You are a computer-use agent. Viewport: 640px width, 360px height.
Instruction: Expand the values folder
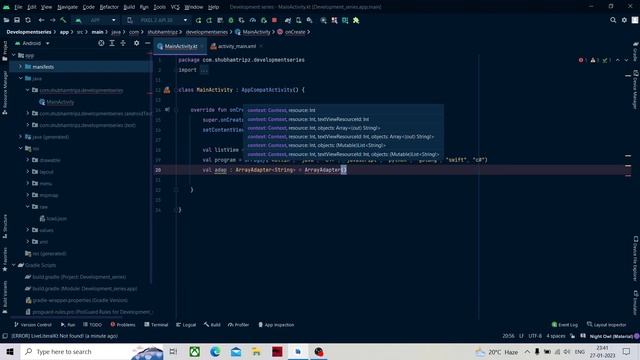click(28, 230)
